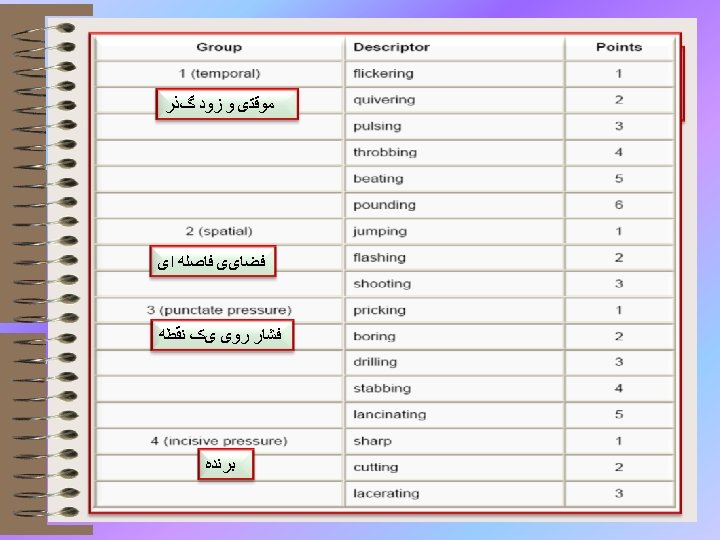Click points value 2 in quivering row
This screenshot has height=540, width=720.
pyautogui.click(x=619, y=100)
